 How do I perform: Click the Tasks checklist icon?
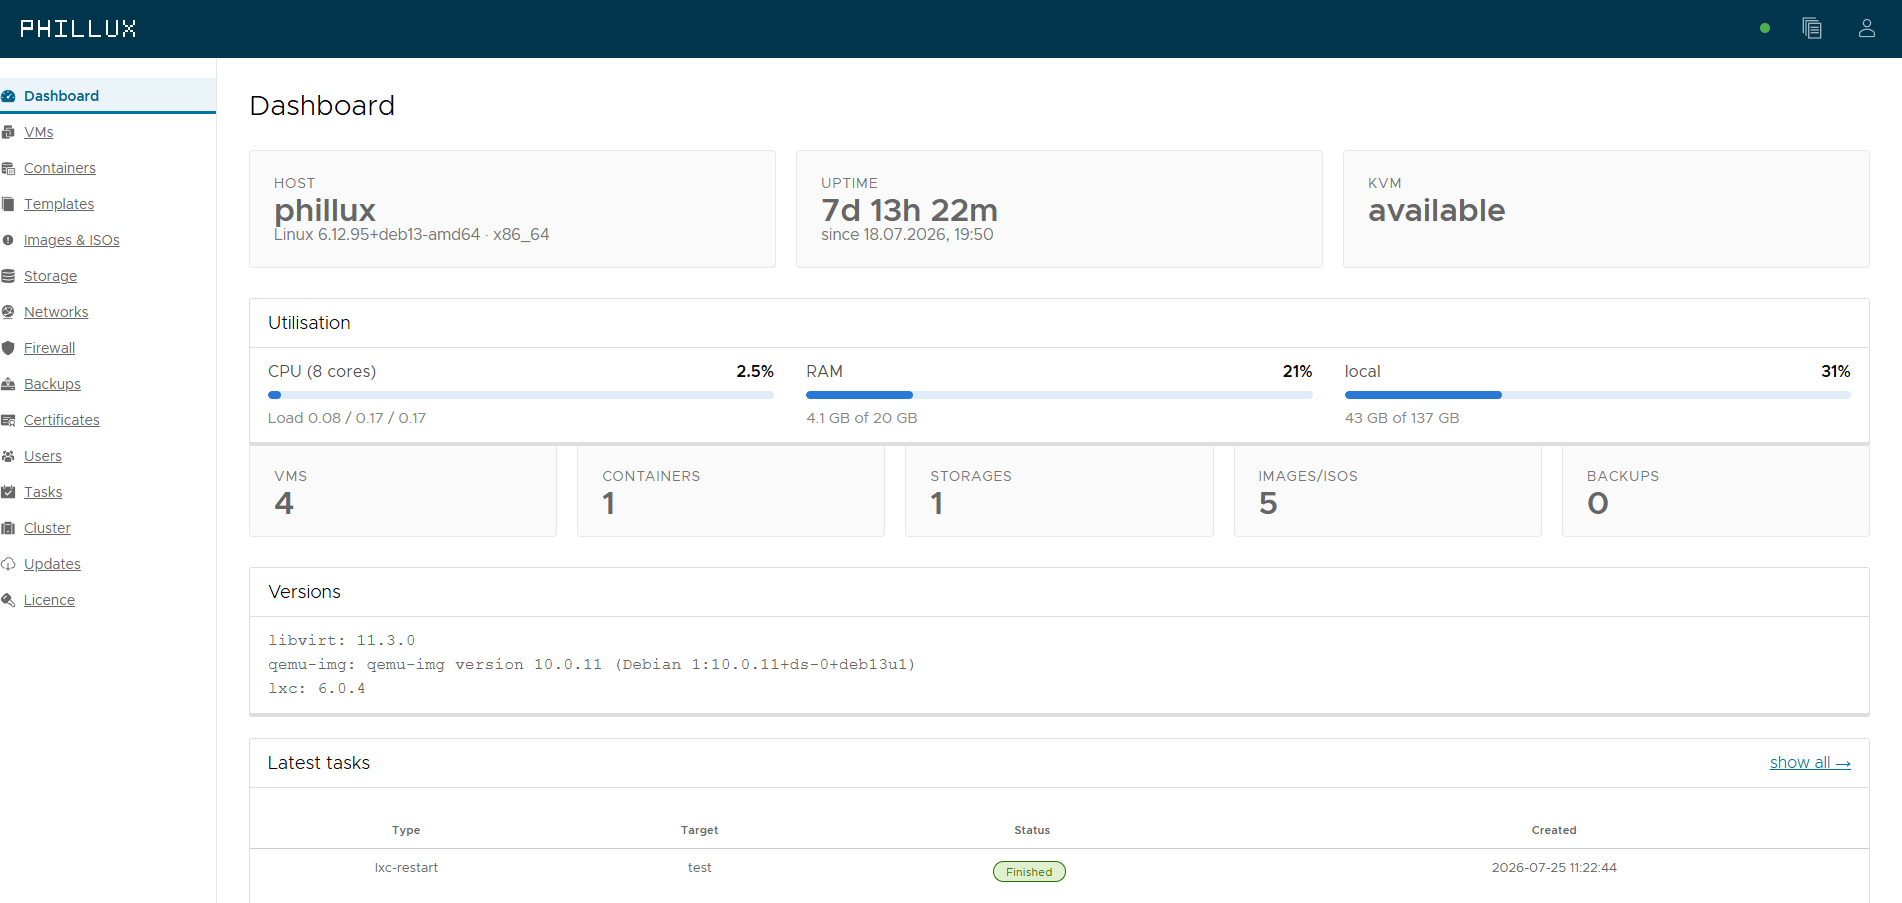pyautogui.click(x=8, y=492)
